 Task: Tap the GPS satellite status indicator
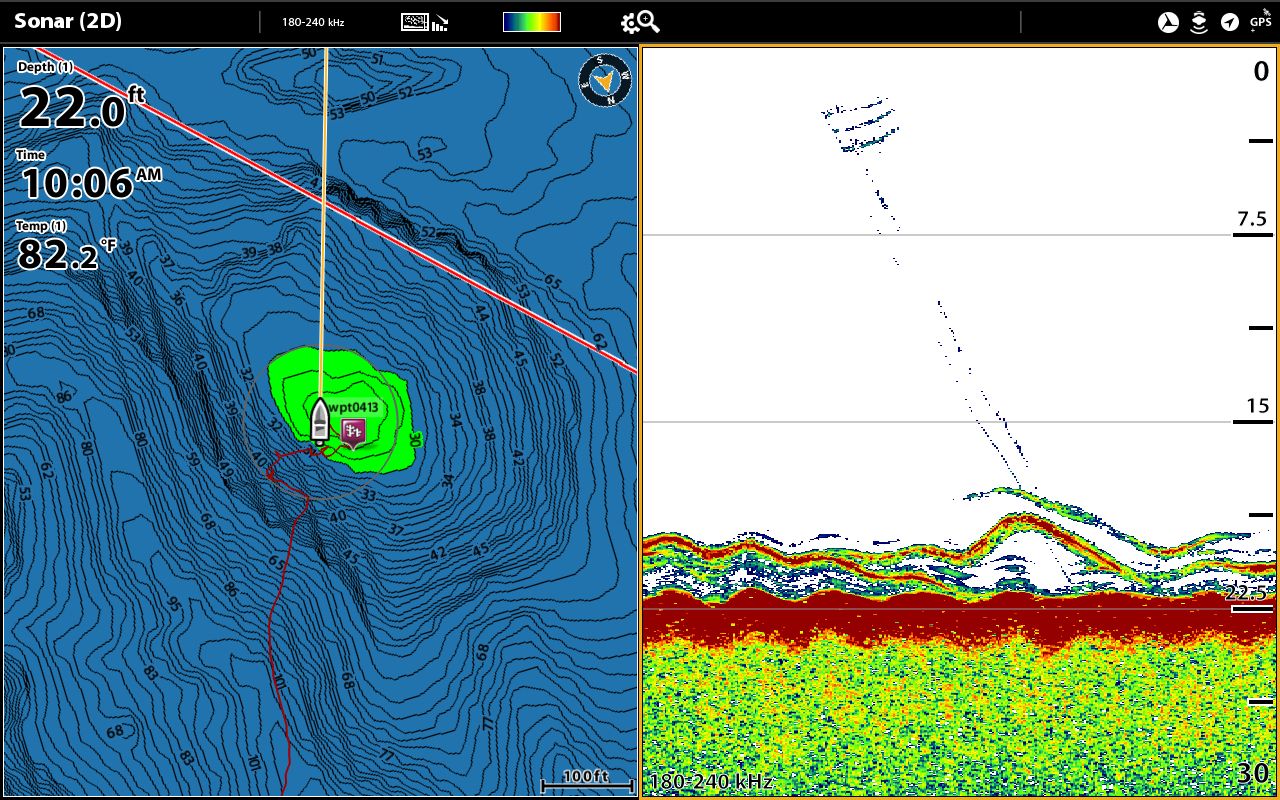[x=1261, y=20]
